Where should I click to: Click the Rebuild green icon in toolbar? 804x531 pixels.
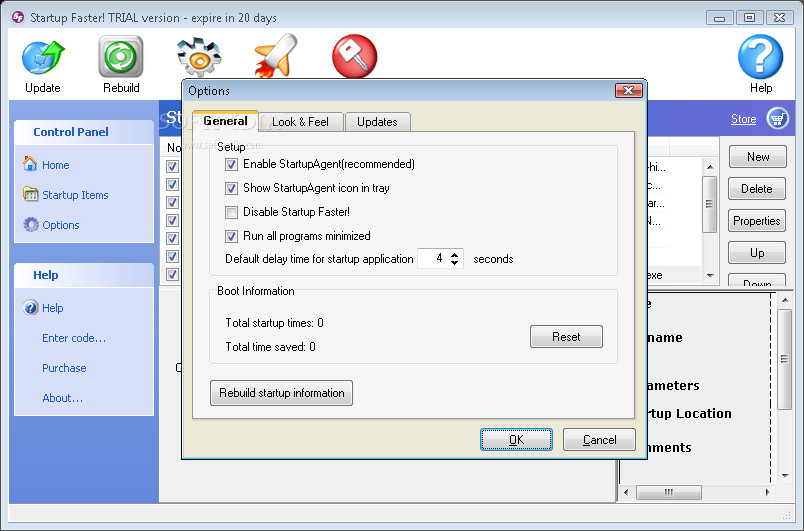(121, 56)
